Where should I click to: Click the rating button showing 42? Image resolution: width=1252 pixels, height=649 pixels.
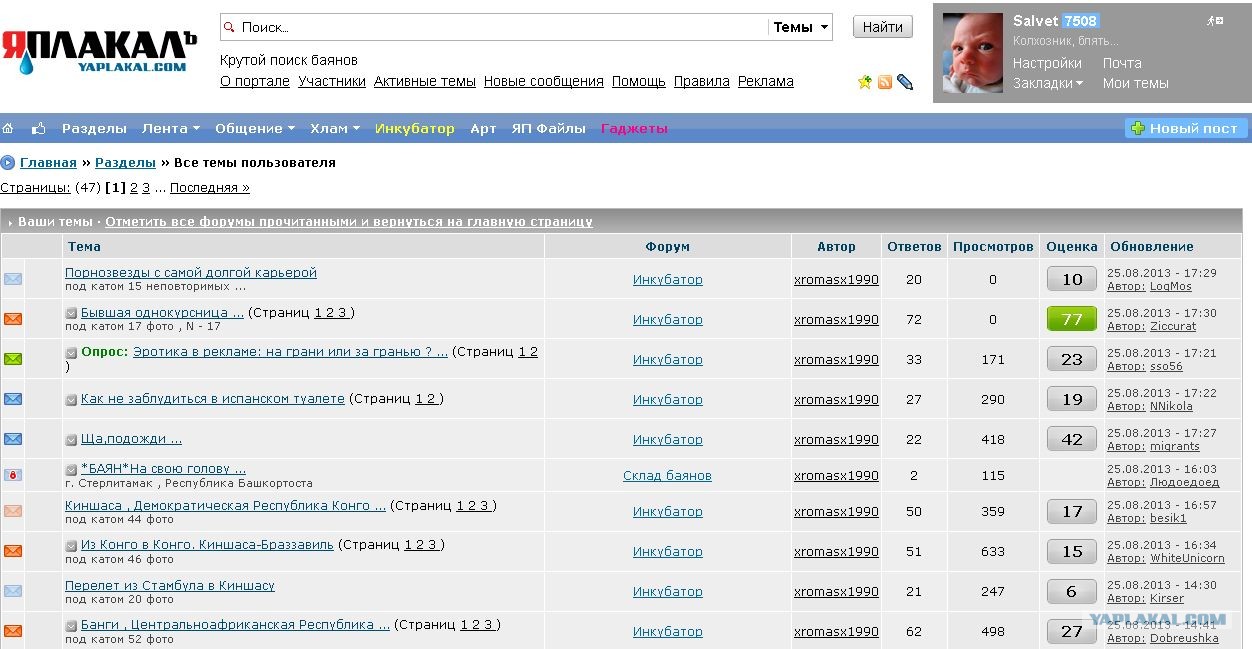point(1072,439)
